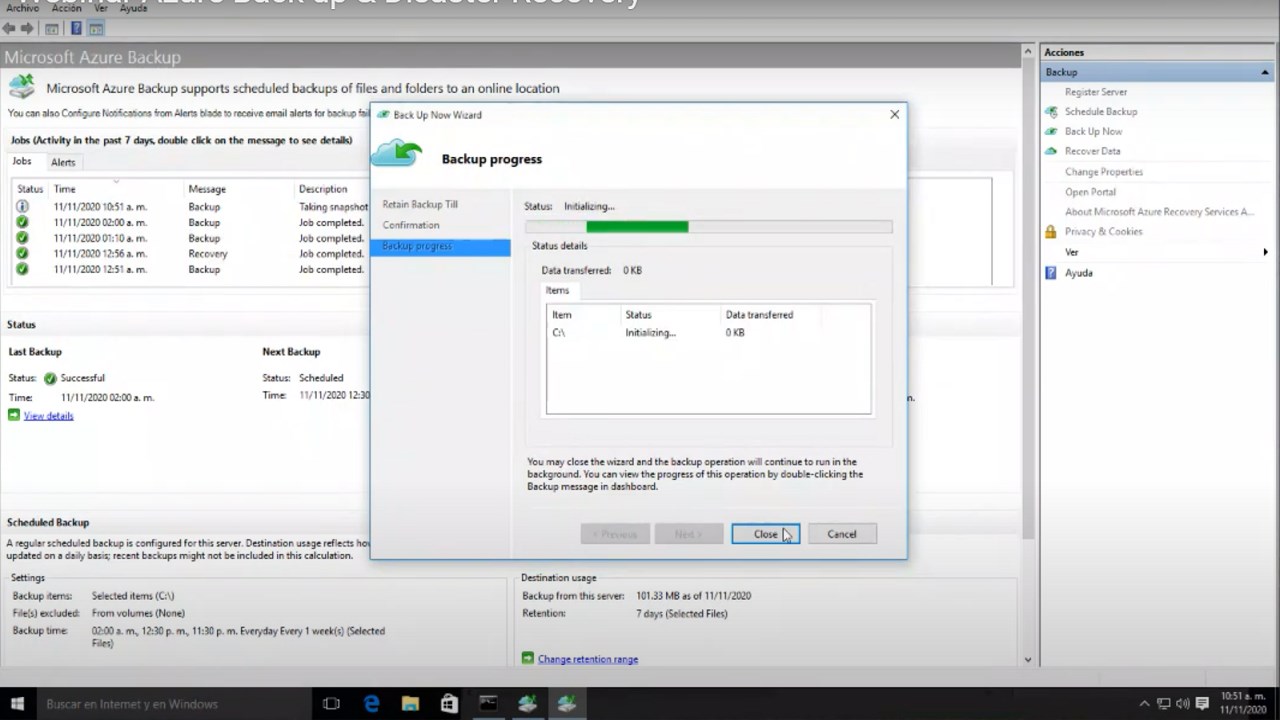Image resolution: width=1280 pixels, height=720 pixels.
Task: Click the Privacy & Cookies padlock icon
Action: pyautogui.click(x=1051, y=231)
